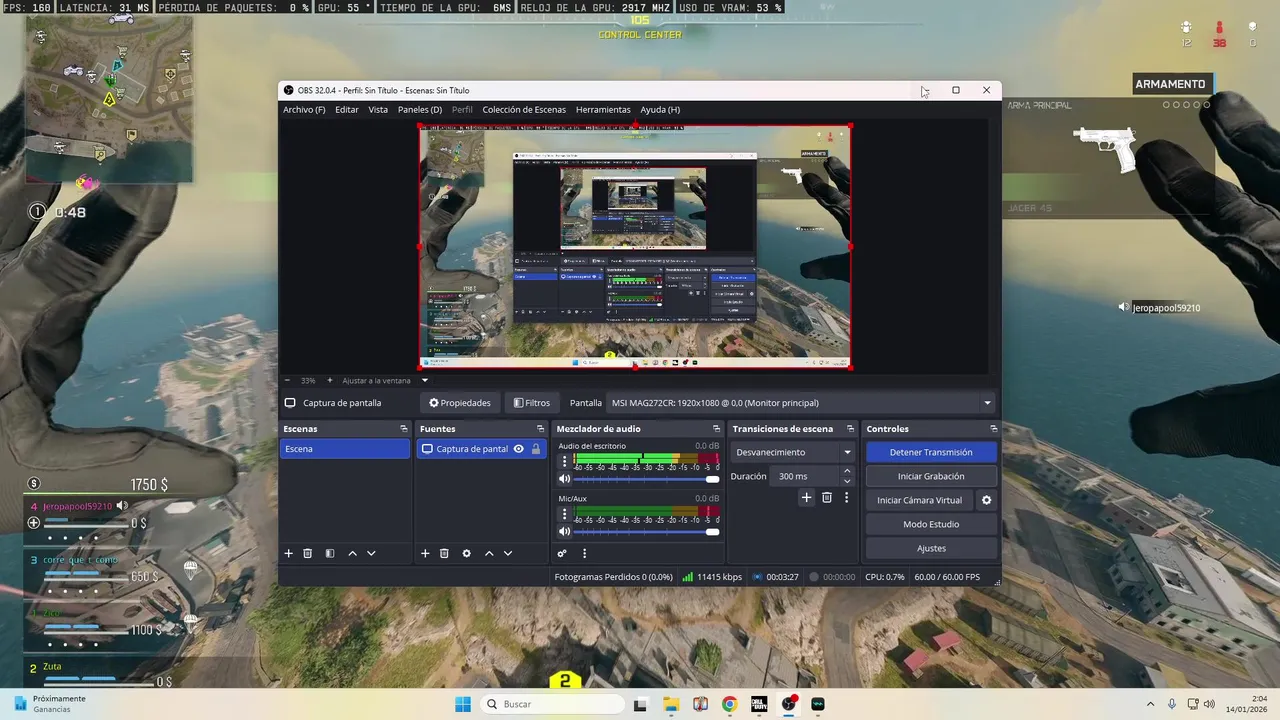1280x720 pixels.
Task: Toggle lock on Captura de pantalla source
Action: pyautogui.click(x=536, y=449)
